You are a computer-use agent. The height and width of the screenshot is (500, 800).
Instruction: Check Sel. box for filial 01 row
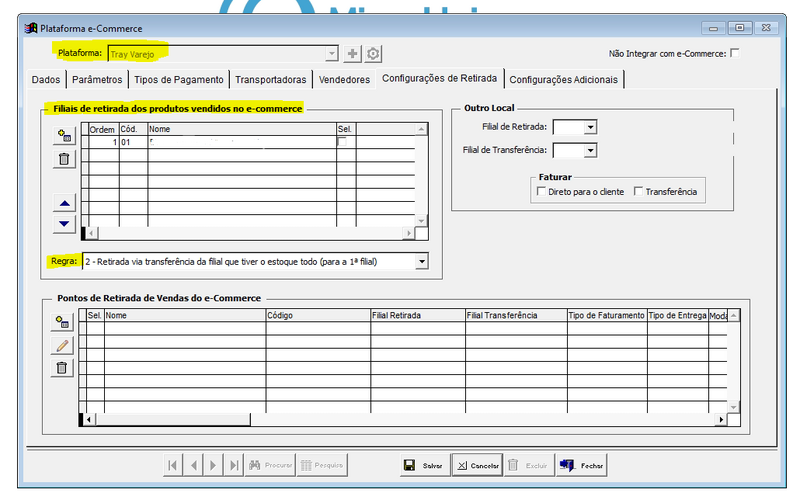click(x=342, y=142)
